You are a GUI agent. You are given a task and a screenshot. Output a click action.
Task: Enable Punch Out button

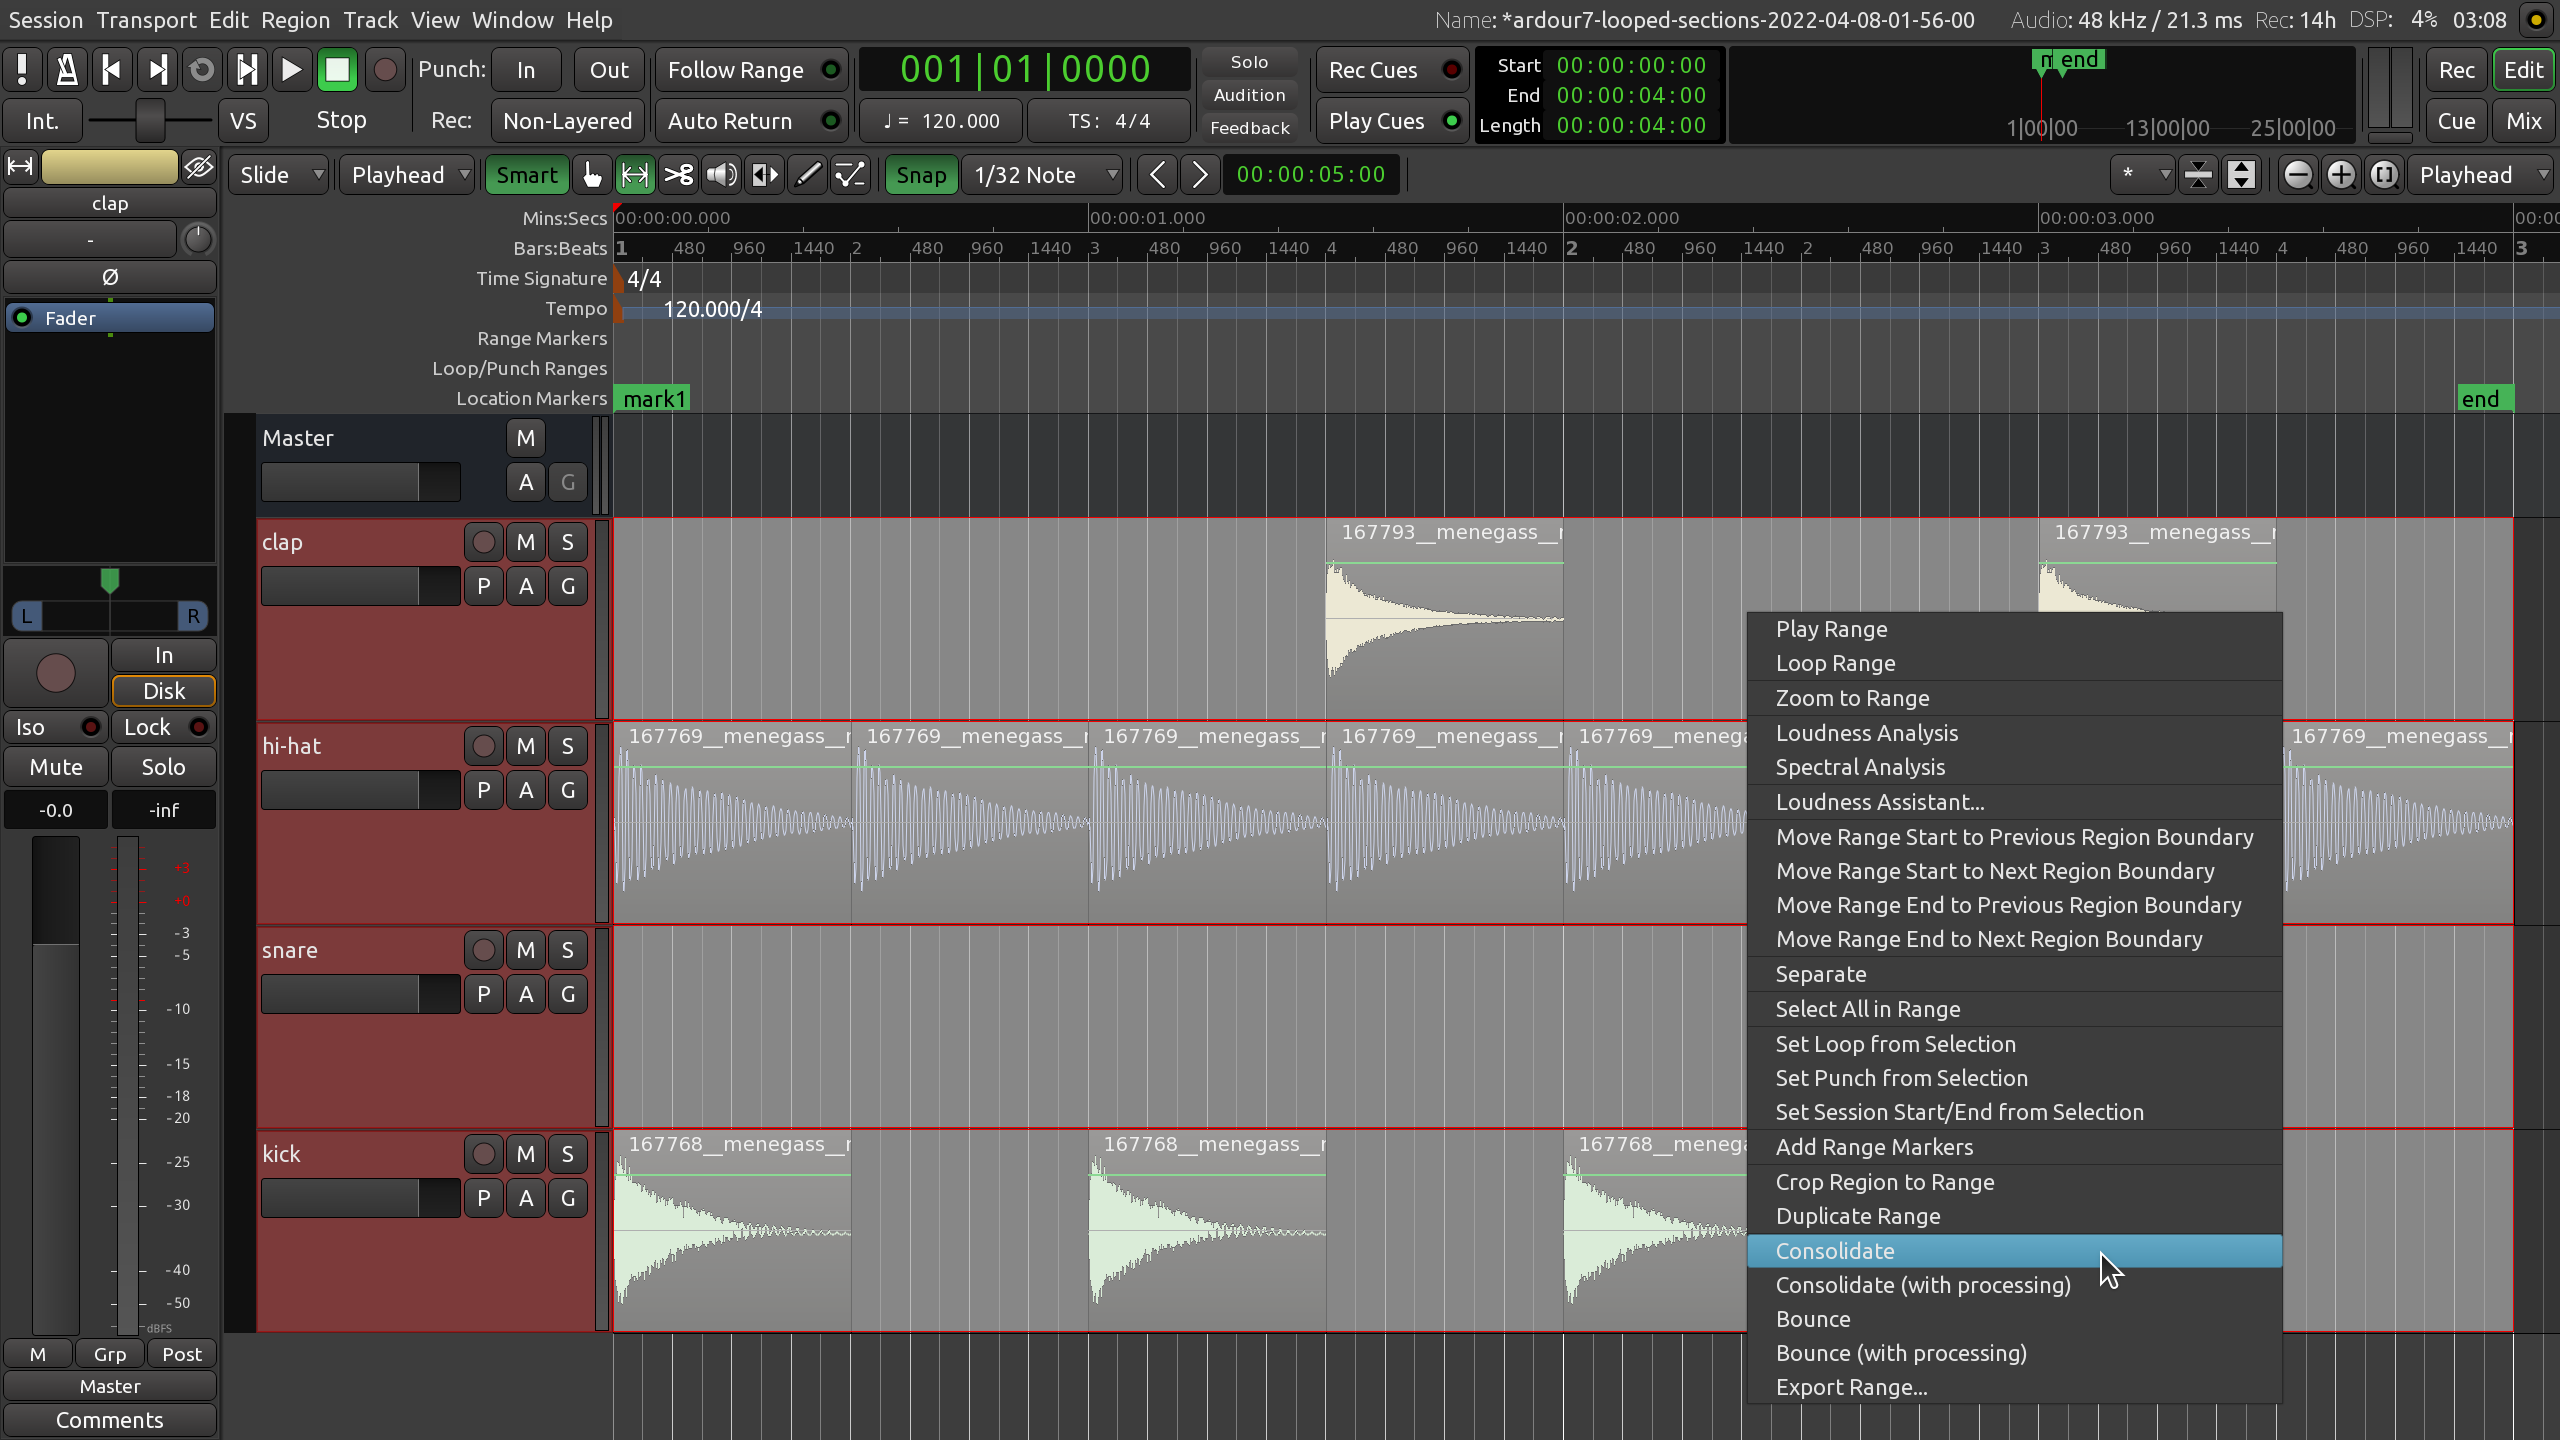click(607, 69)
